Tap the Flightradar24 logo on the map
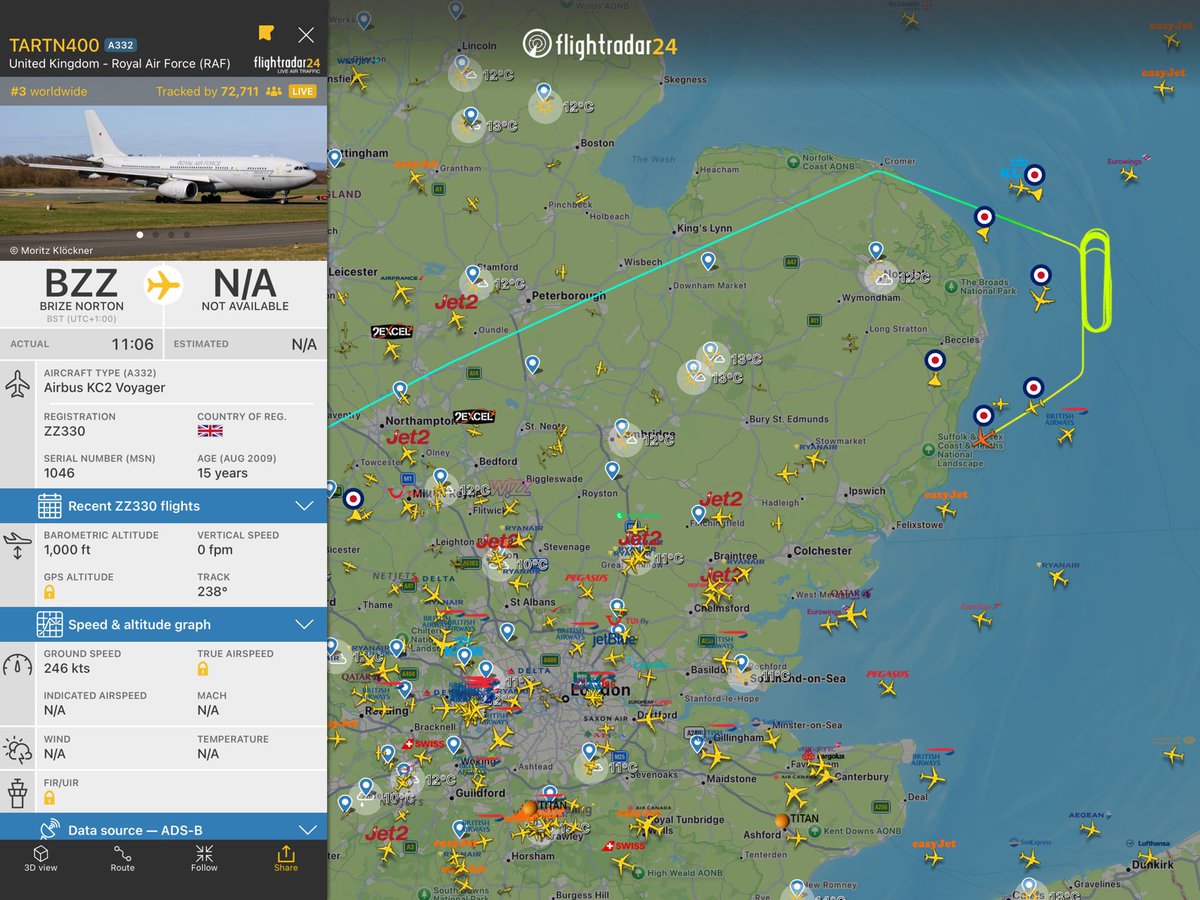Viewport: 1200px width, 900px height. (x=600, y=44)
